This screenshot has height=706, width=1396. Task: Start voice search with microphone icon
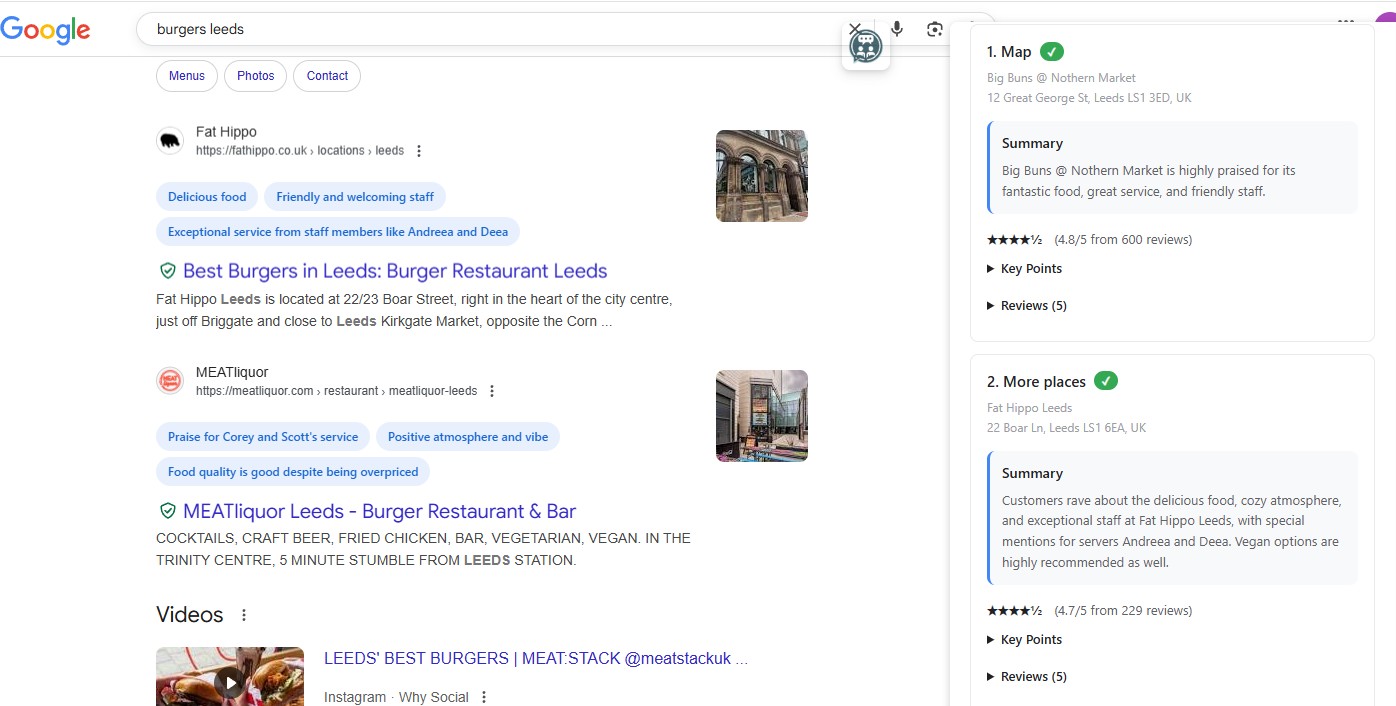(897, 29)
